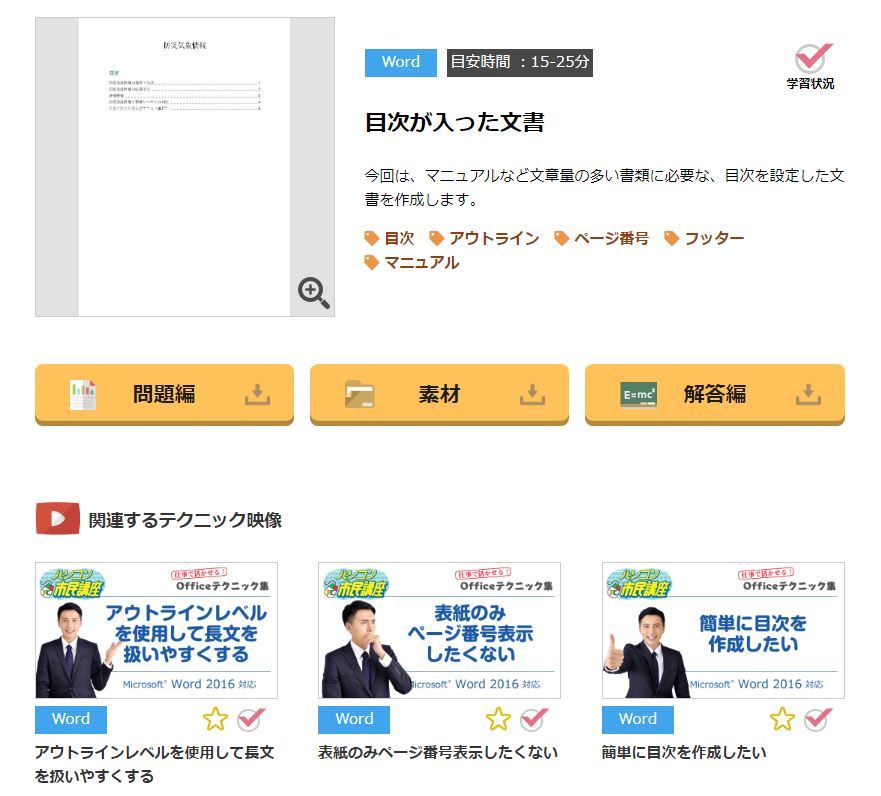Download the 問題編 file
Image resolution: width=881 pixels, height=796 pixels.
tap(164, 394)
